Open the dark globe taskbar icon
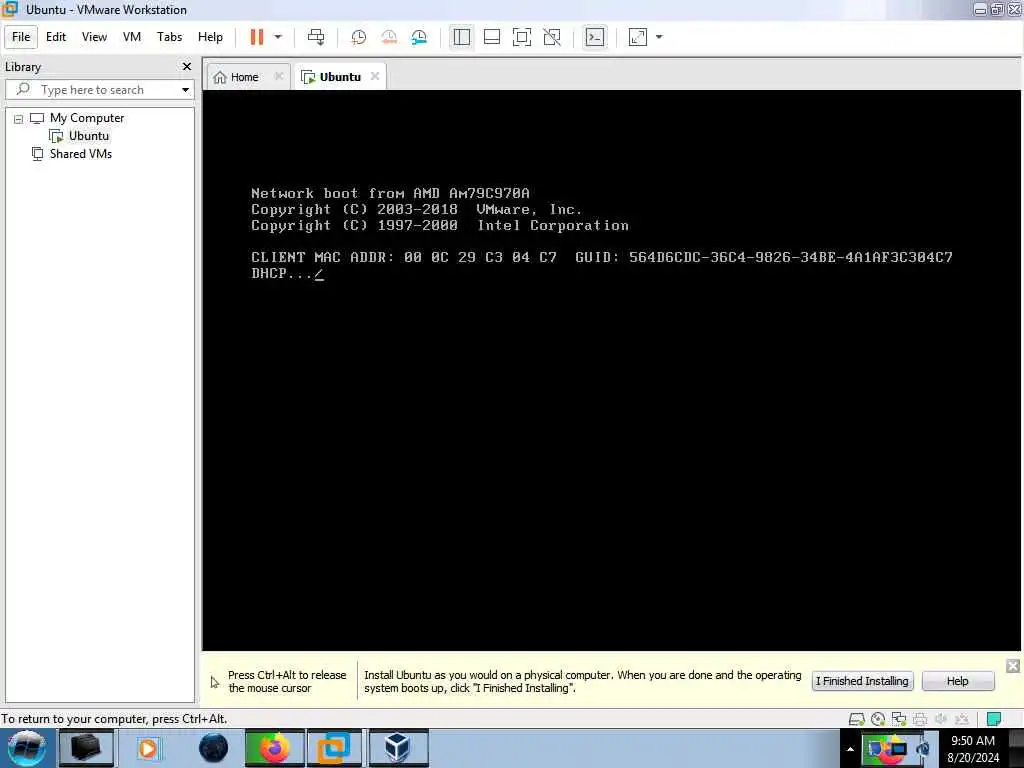The width and height of the screenshot is (1024, 768). coord(214,748)
